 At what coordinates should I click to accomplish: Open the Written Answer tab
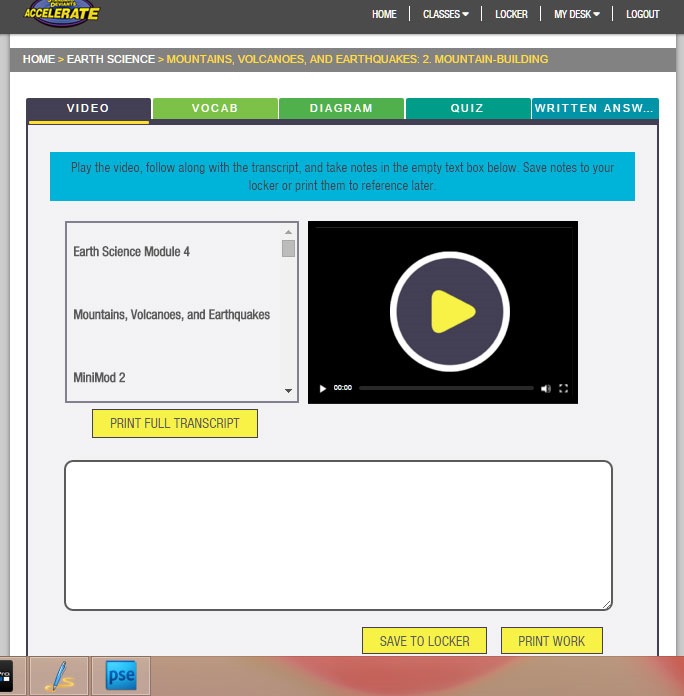pyautogui.click(x=595, y=108)
